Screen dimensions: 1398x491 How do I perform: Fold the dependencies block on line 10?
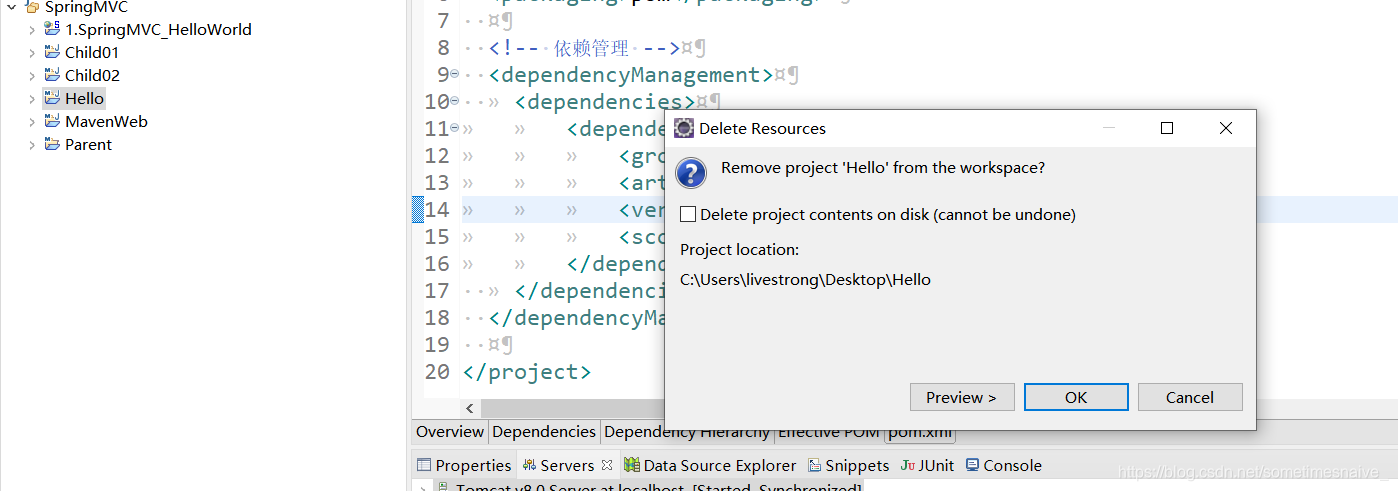click(x=455, y=101)
